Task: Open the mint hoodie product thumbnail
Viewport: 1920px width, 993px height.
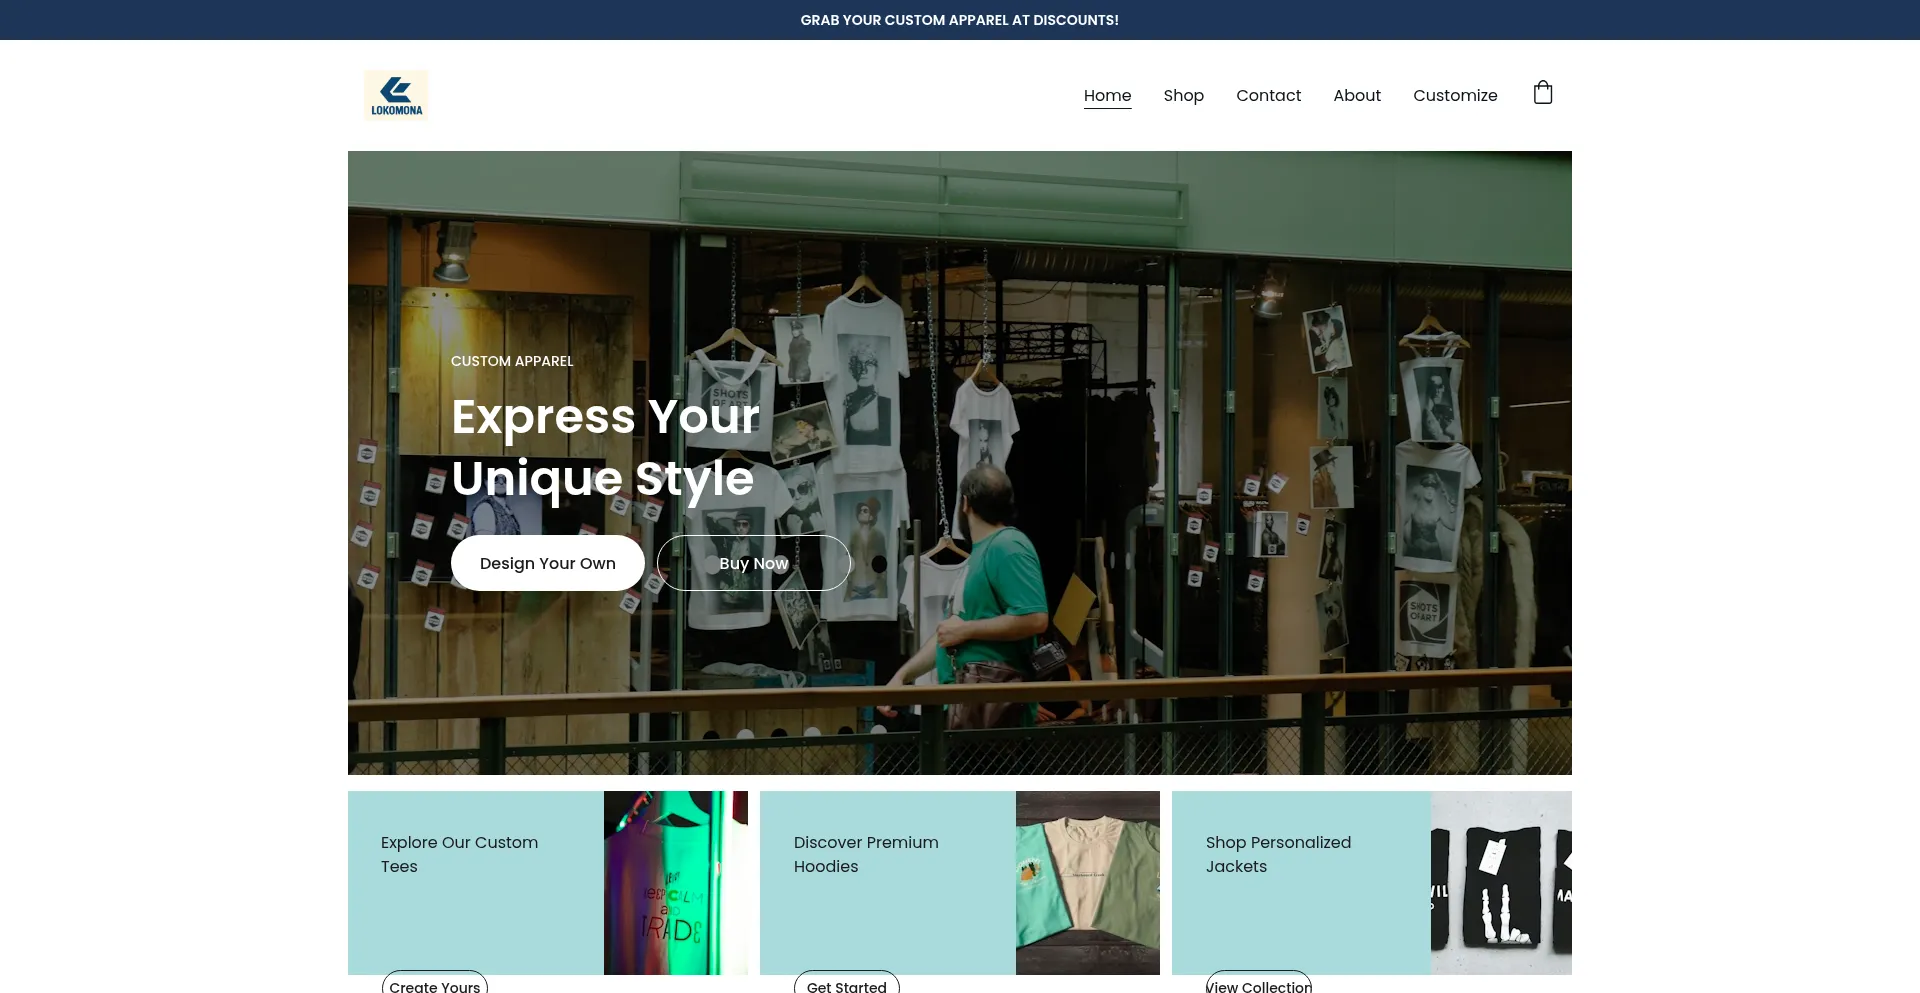Action: (1088, 883)
